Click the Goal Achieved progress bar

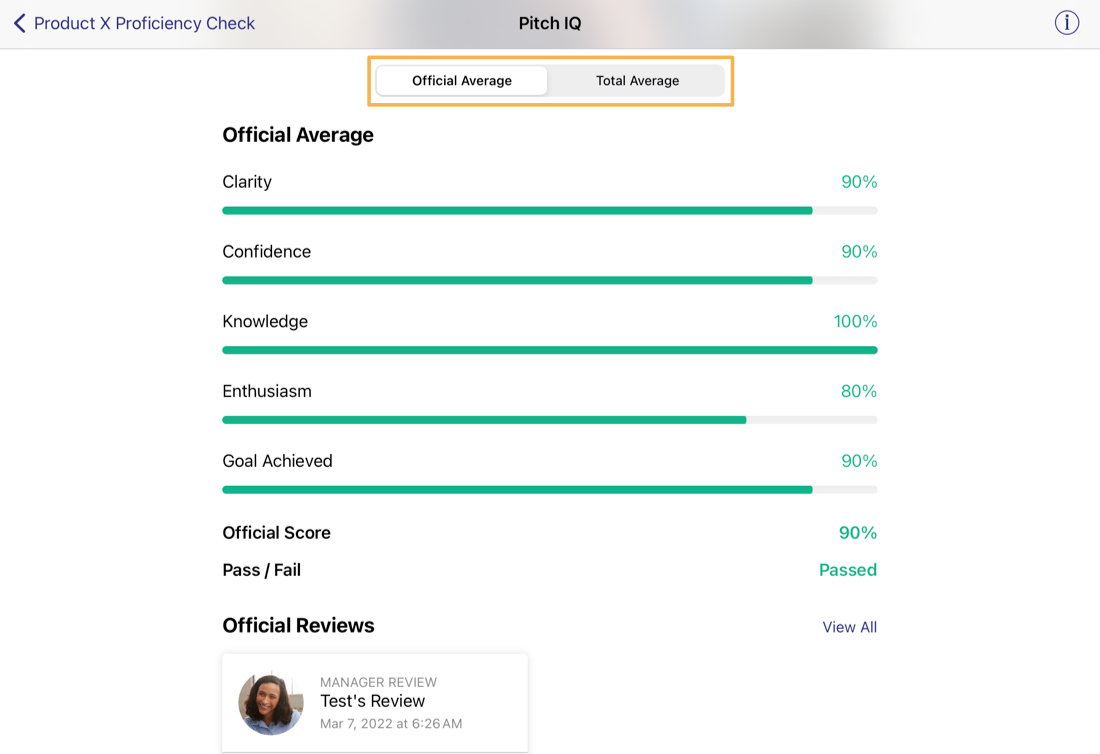coord(549,490)
